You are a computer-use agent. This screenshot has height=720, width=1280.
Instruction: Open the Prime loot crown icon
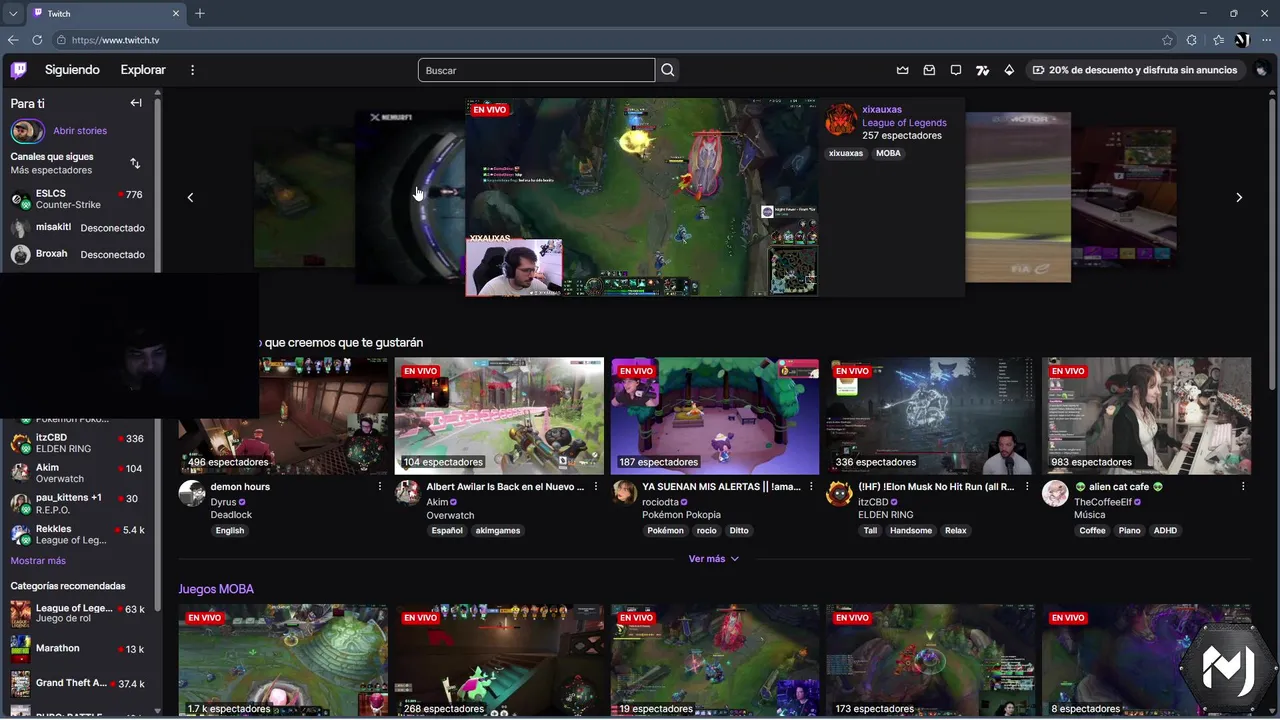pyautogui.click(x=902, y=70)
